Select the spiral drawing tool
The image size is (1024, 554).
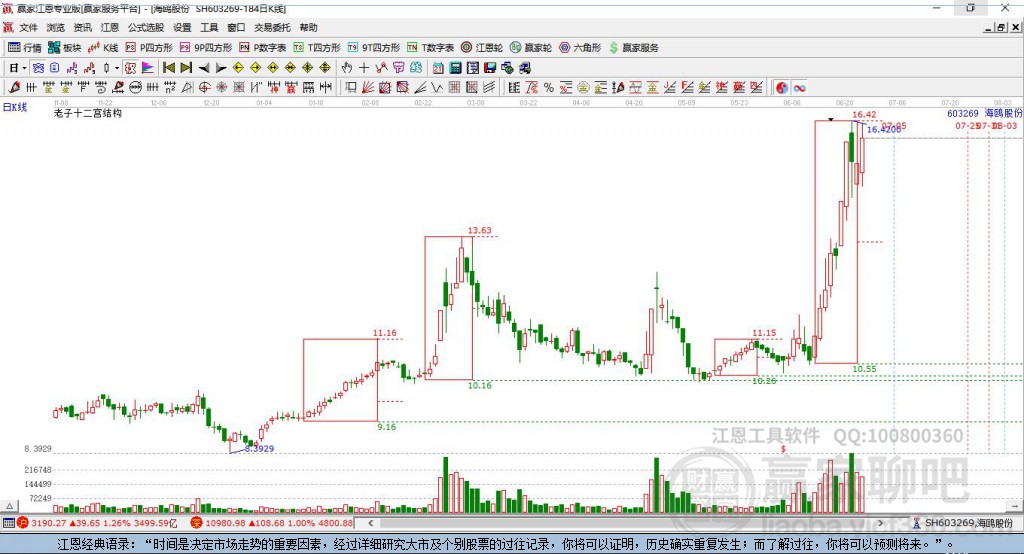[101, 88]
